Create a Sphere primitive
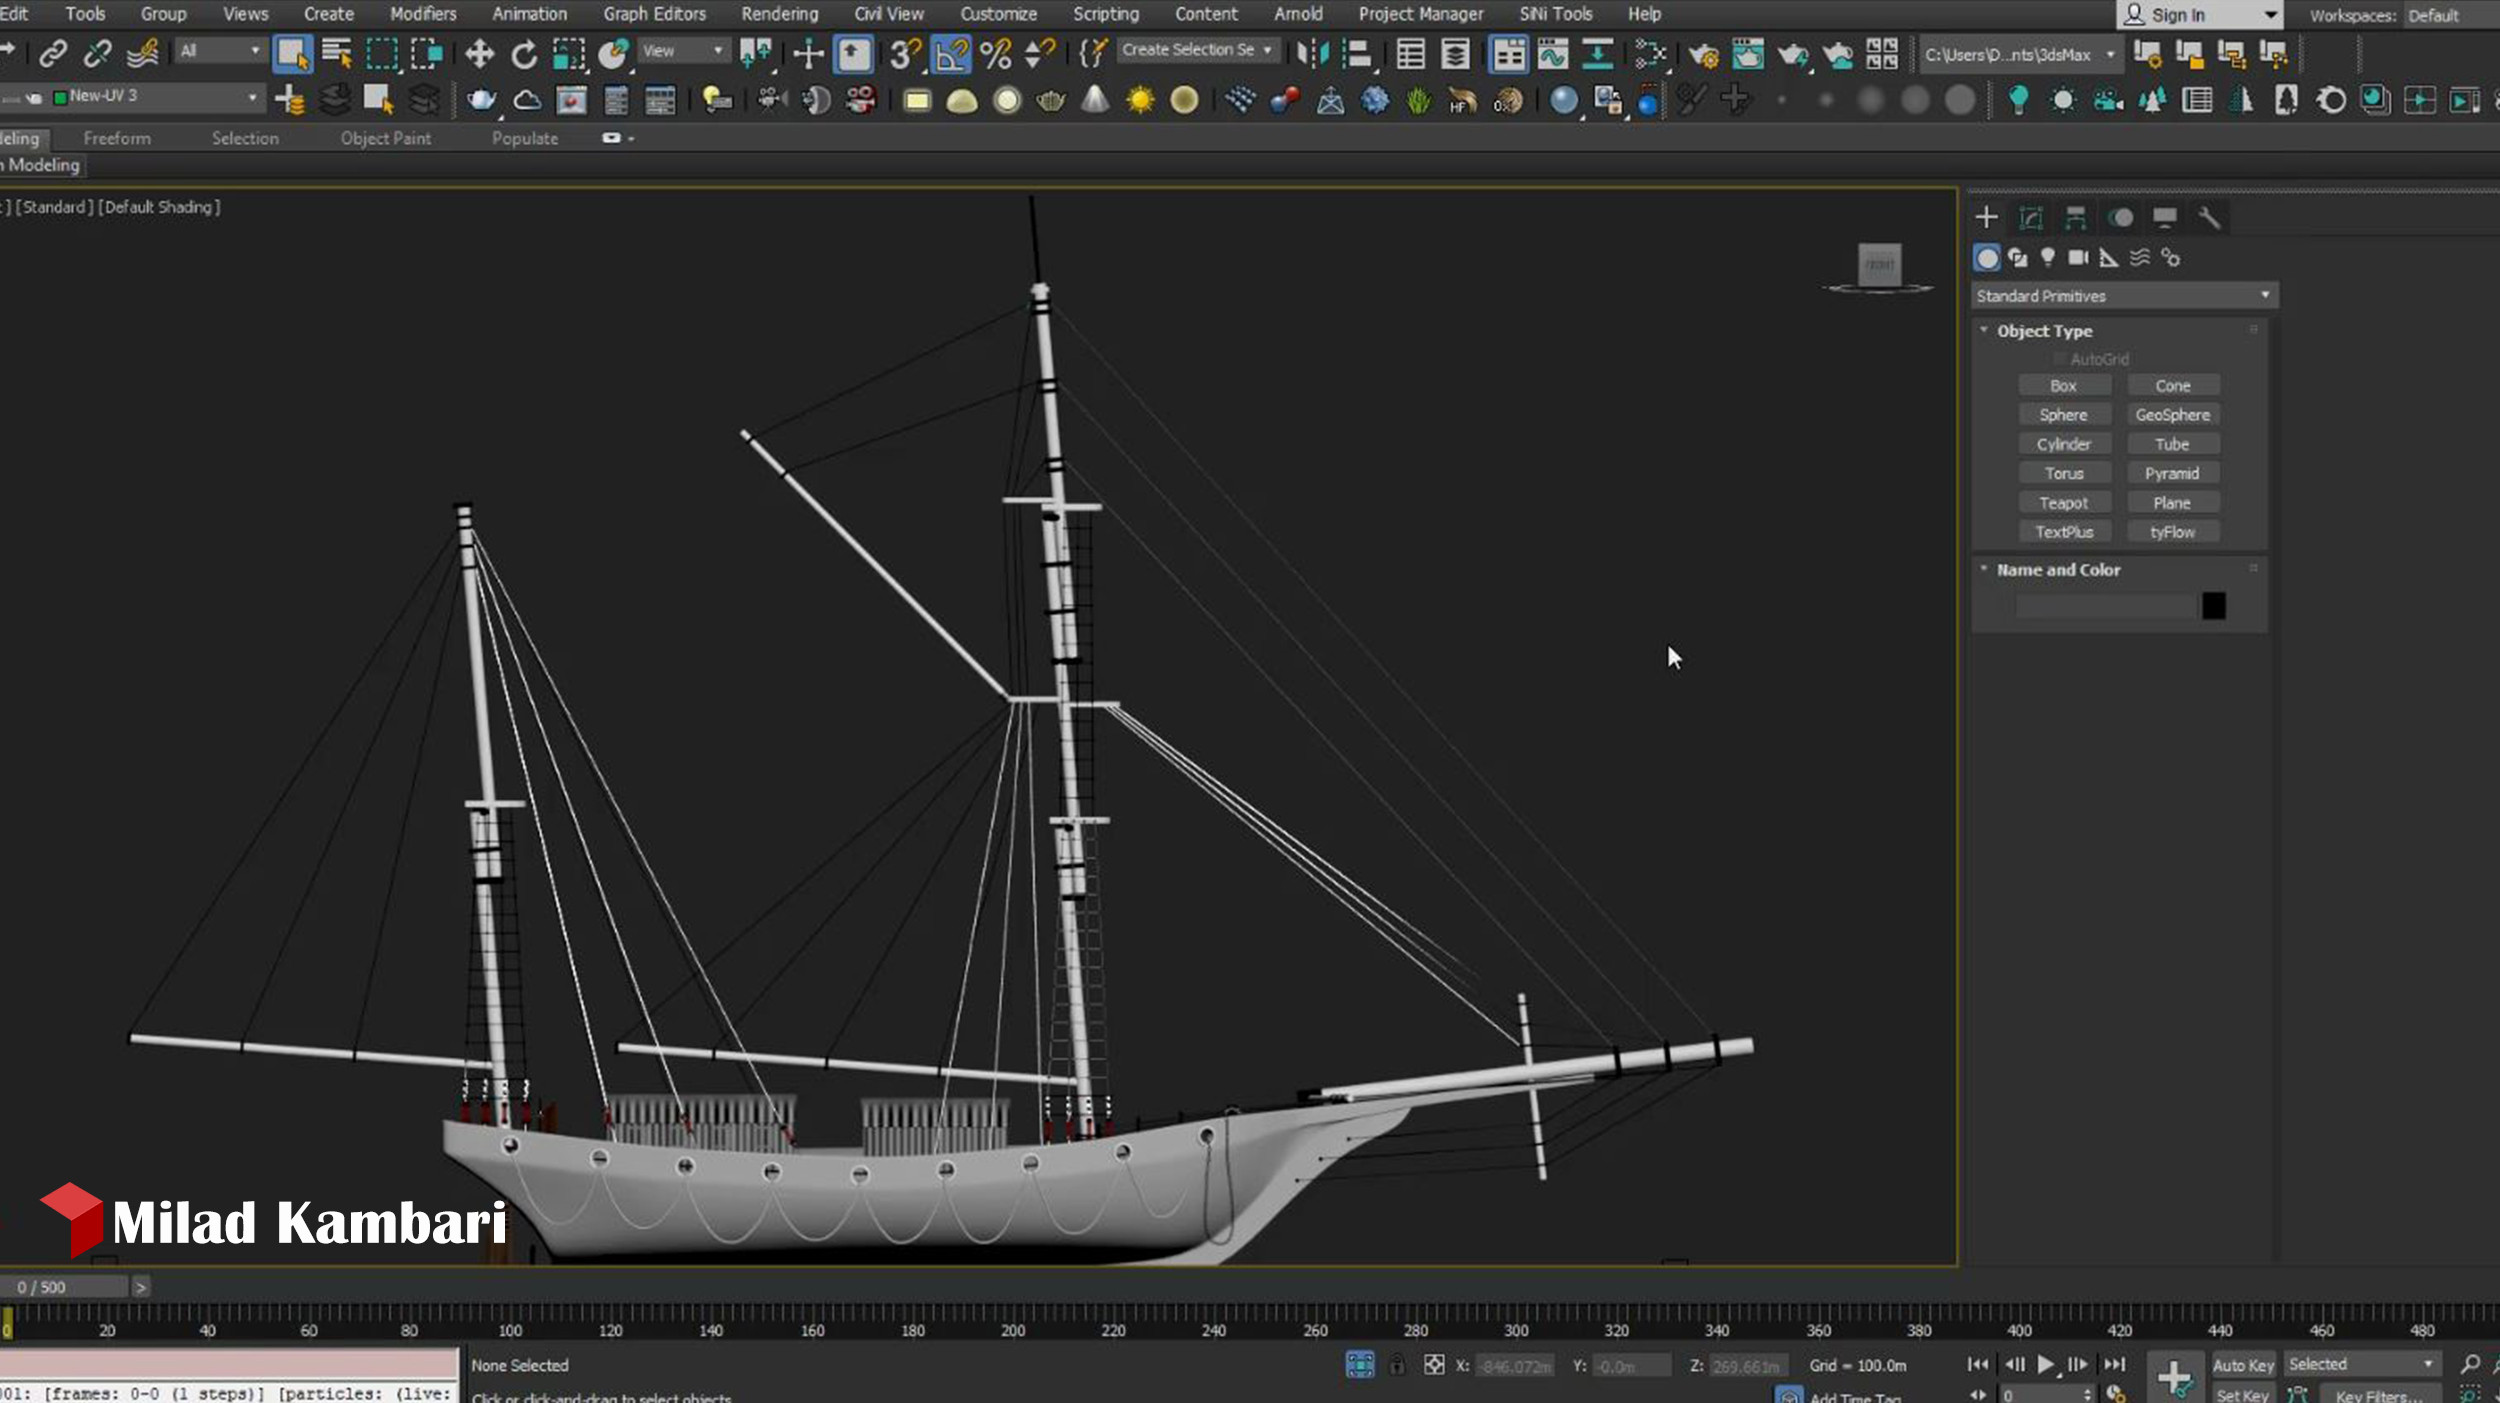 point(2064,415)
